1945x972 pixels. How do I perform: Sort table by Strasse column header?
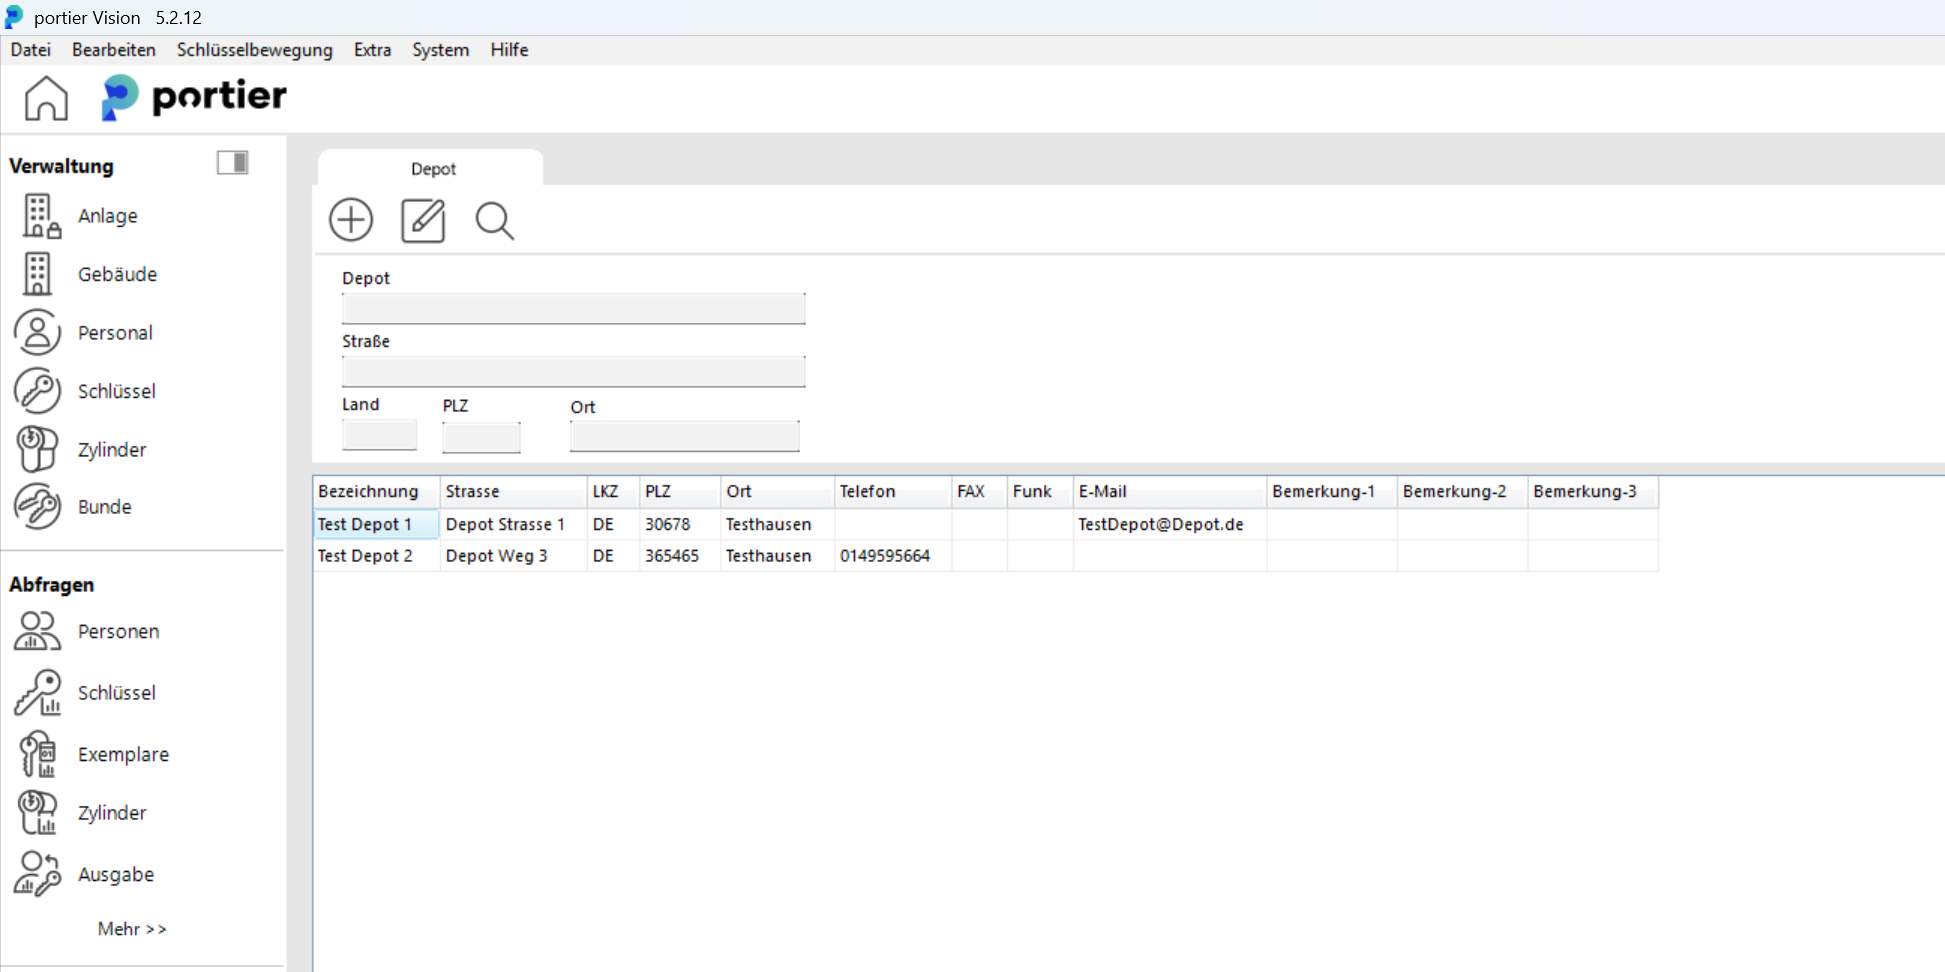pyautogui.click(x=513, y=492)
